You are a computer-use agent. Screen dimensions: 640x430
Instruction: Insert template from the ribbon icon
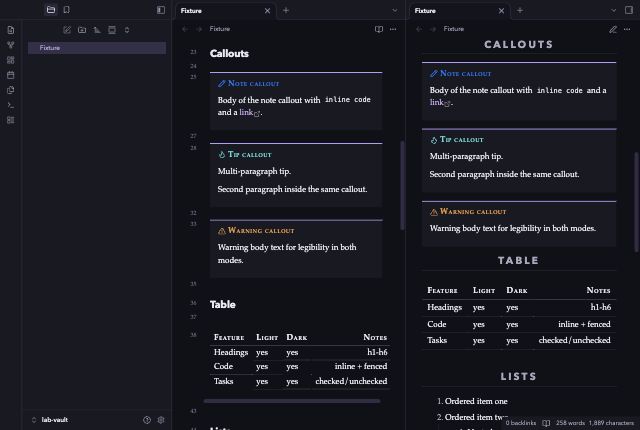coord(11,90)
